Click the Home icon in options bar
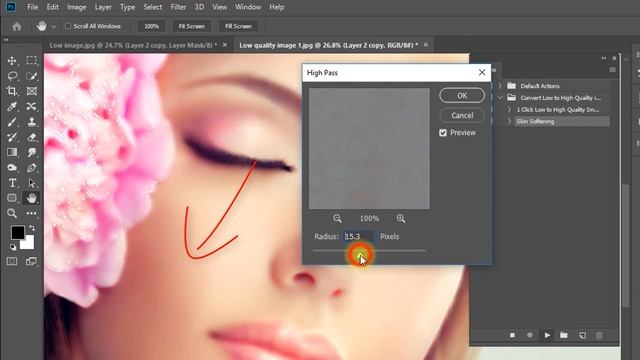This screenshot has height=360, width=640. click(17, 27)
